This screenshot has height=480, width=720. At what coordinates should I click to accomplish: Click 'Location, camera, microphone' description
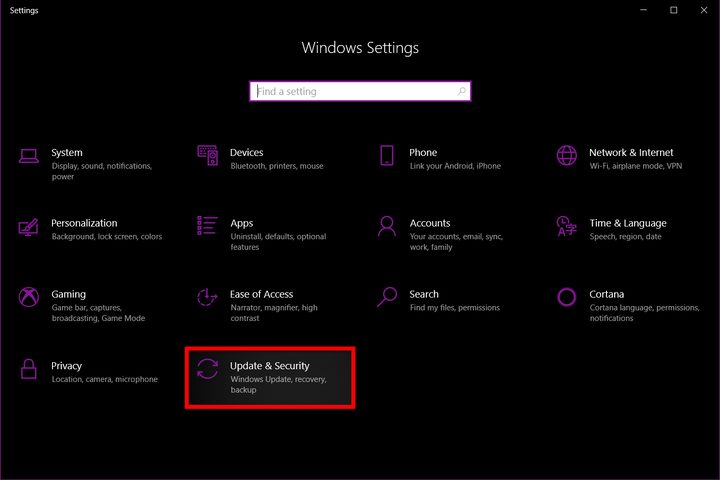pos(104,379)
